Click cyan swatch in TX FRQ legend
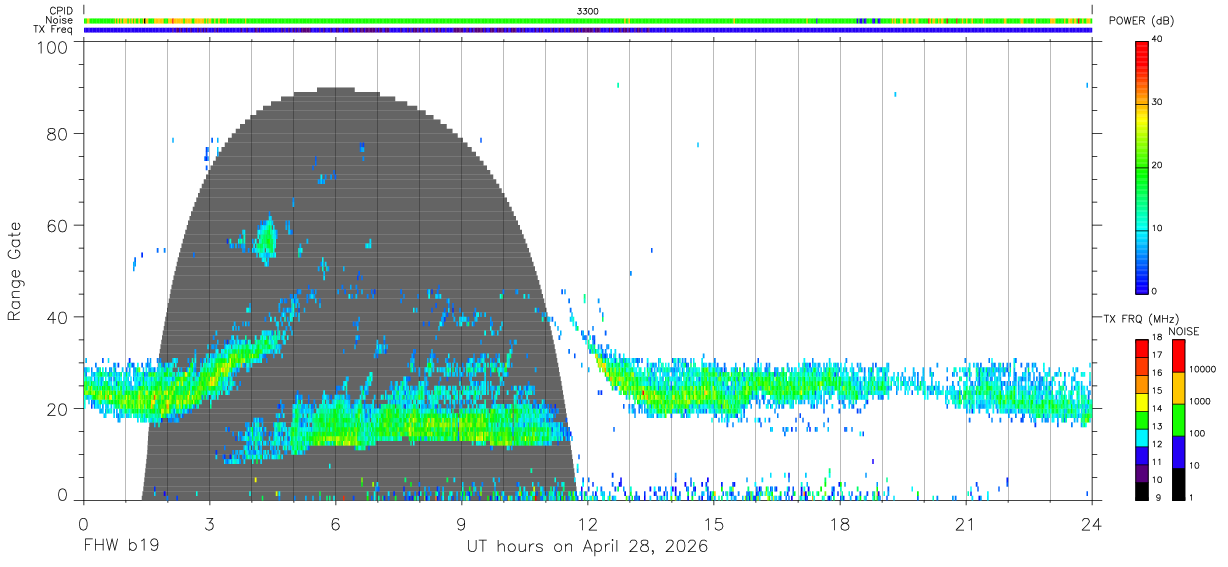This screenshot has height=567, width=1228. [x=1142, y=437]
